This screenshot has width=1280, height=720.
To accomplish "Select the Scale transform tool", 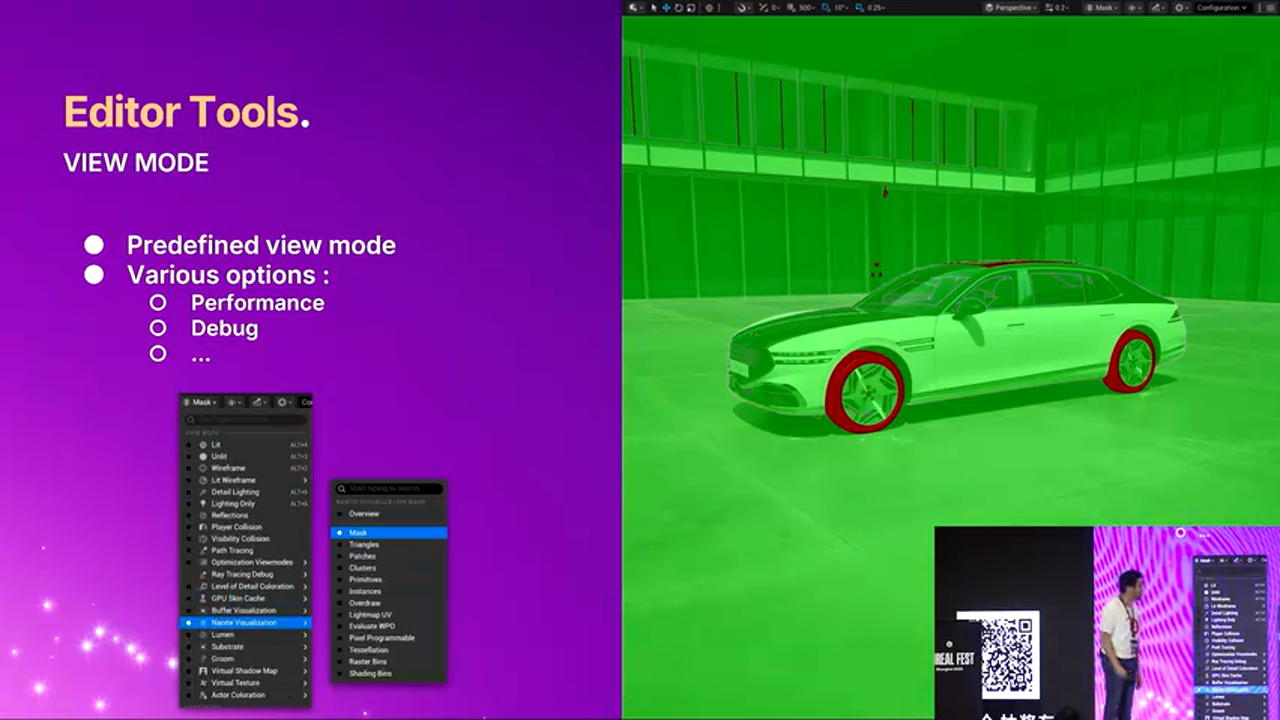I will click(x=690, y=7).
